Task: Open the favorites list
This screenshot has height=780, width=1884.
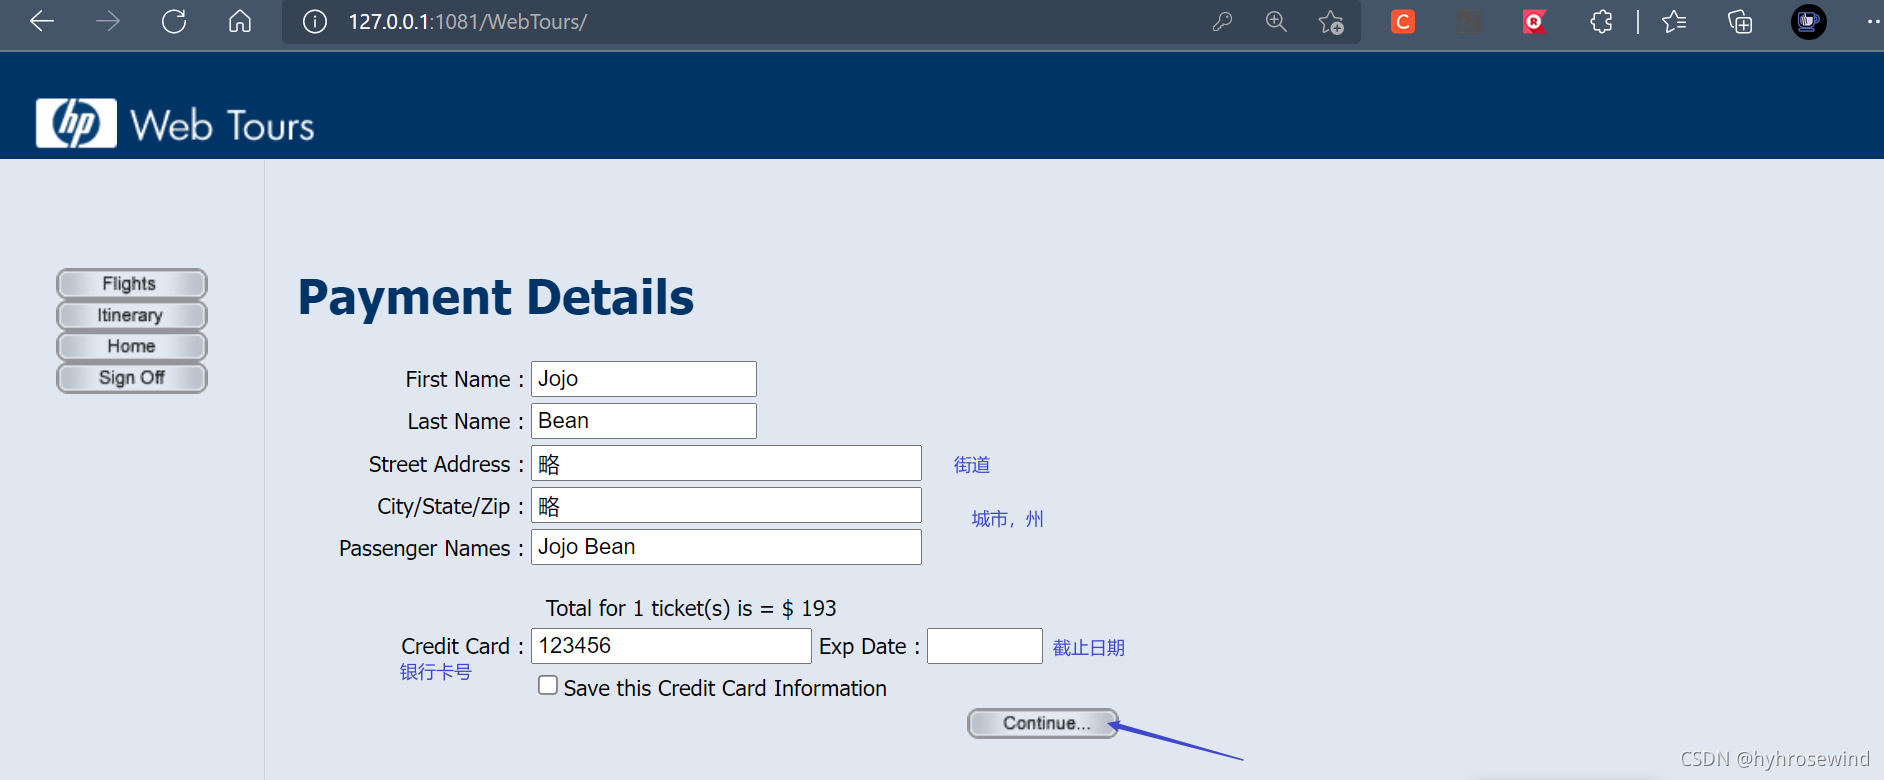Action: click(1674, 22)
